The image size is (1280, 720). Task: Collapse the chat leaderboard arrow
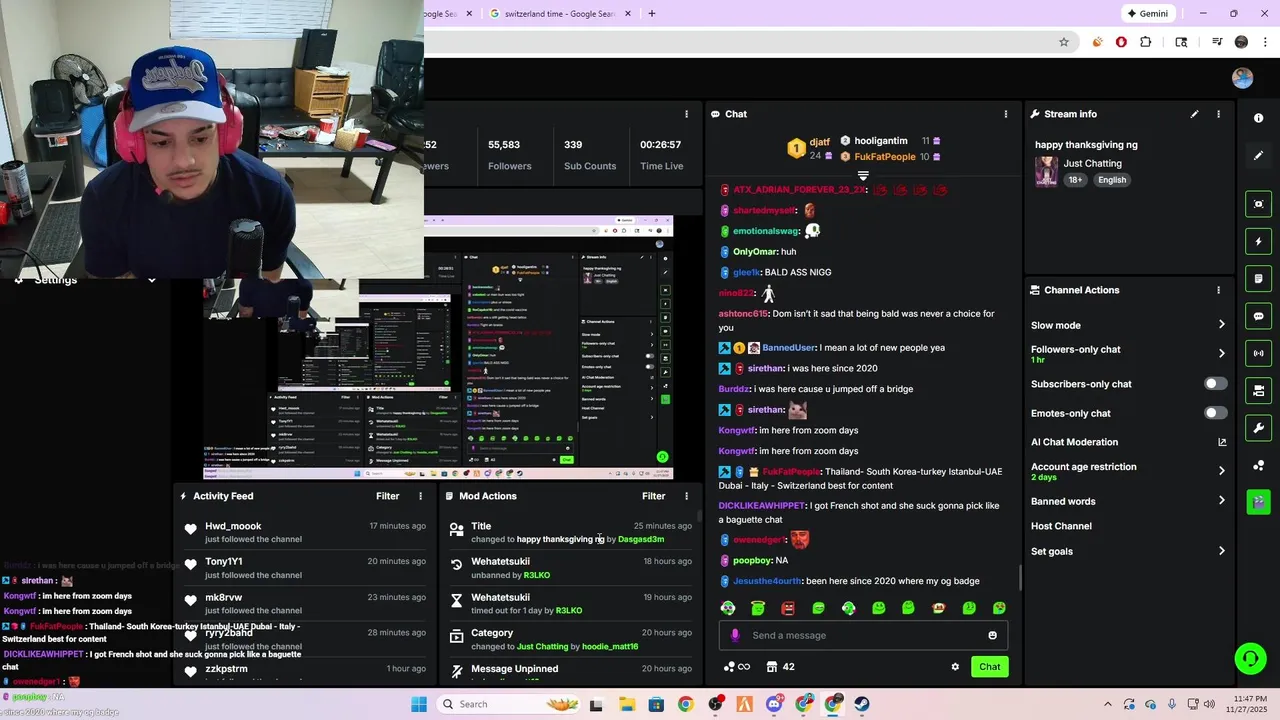point(863,176)
